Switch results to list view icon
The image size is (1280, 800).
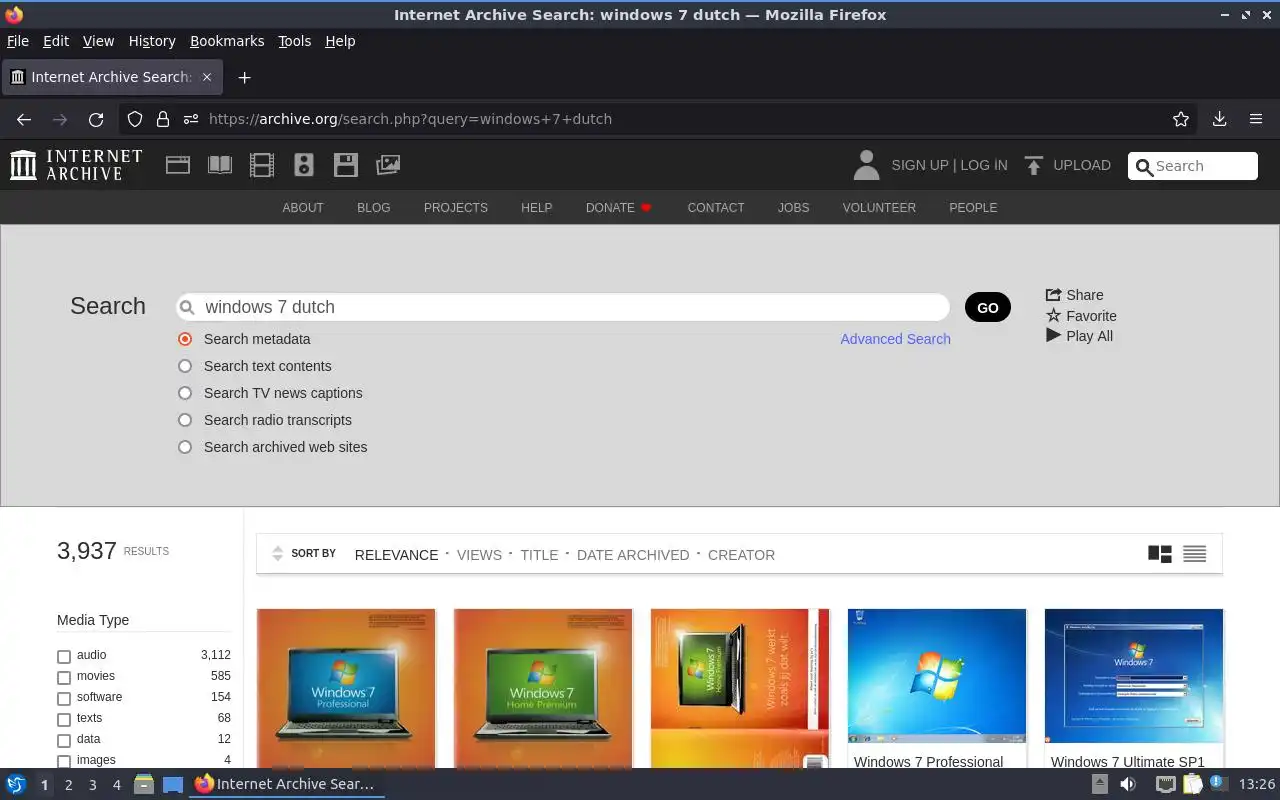(1194, 554)
